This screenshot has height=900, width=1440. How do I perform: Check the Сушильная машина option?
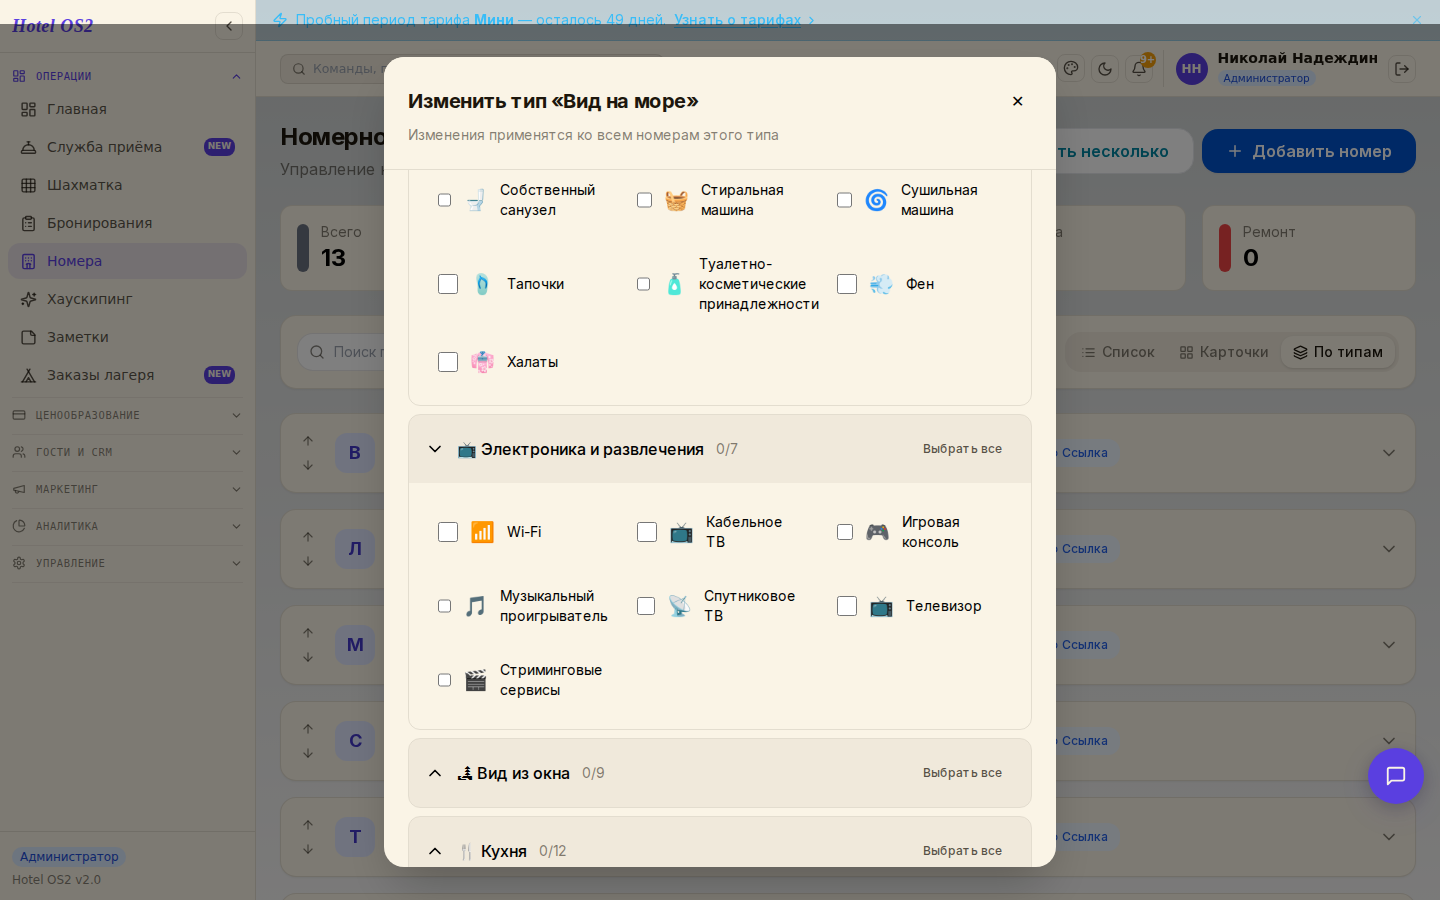pos(844,200)
